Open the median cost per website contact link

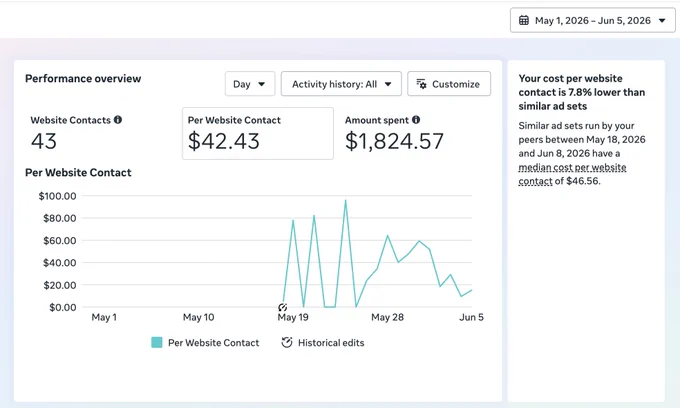point(572,174)
